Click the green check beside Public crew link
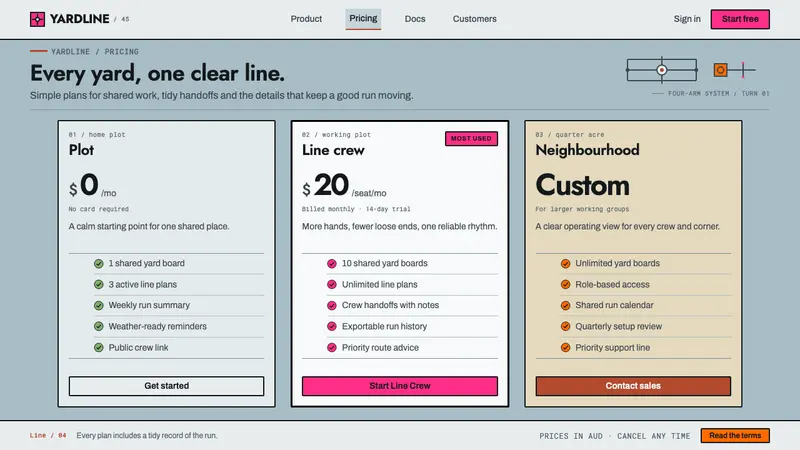800x450 pixels. coord(98,348)
